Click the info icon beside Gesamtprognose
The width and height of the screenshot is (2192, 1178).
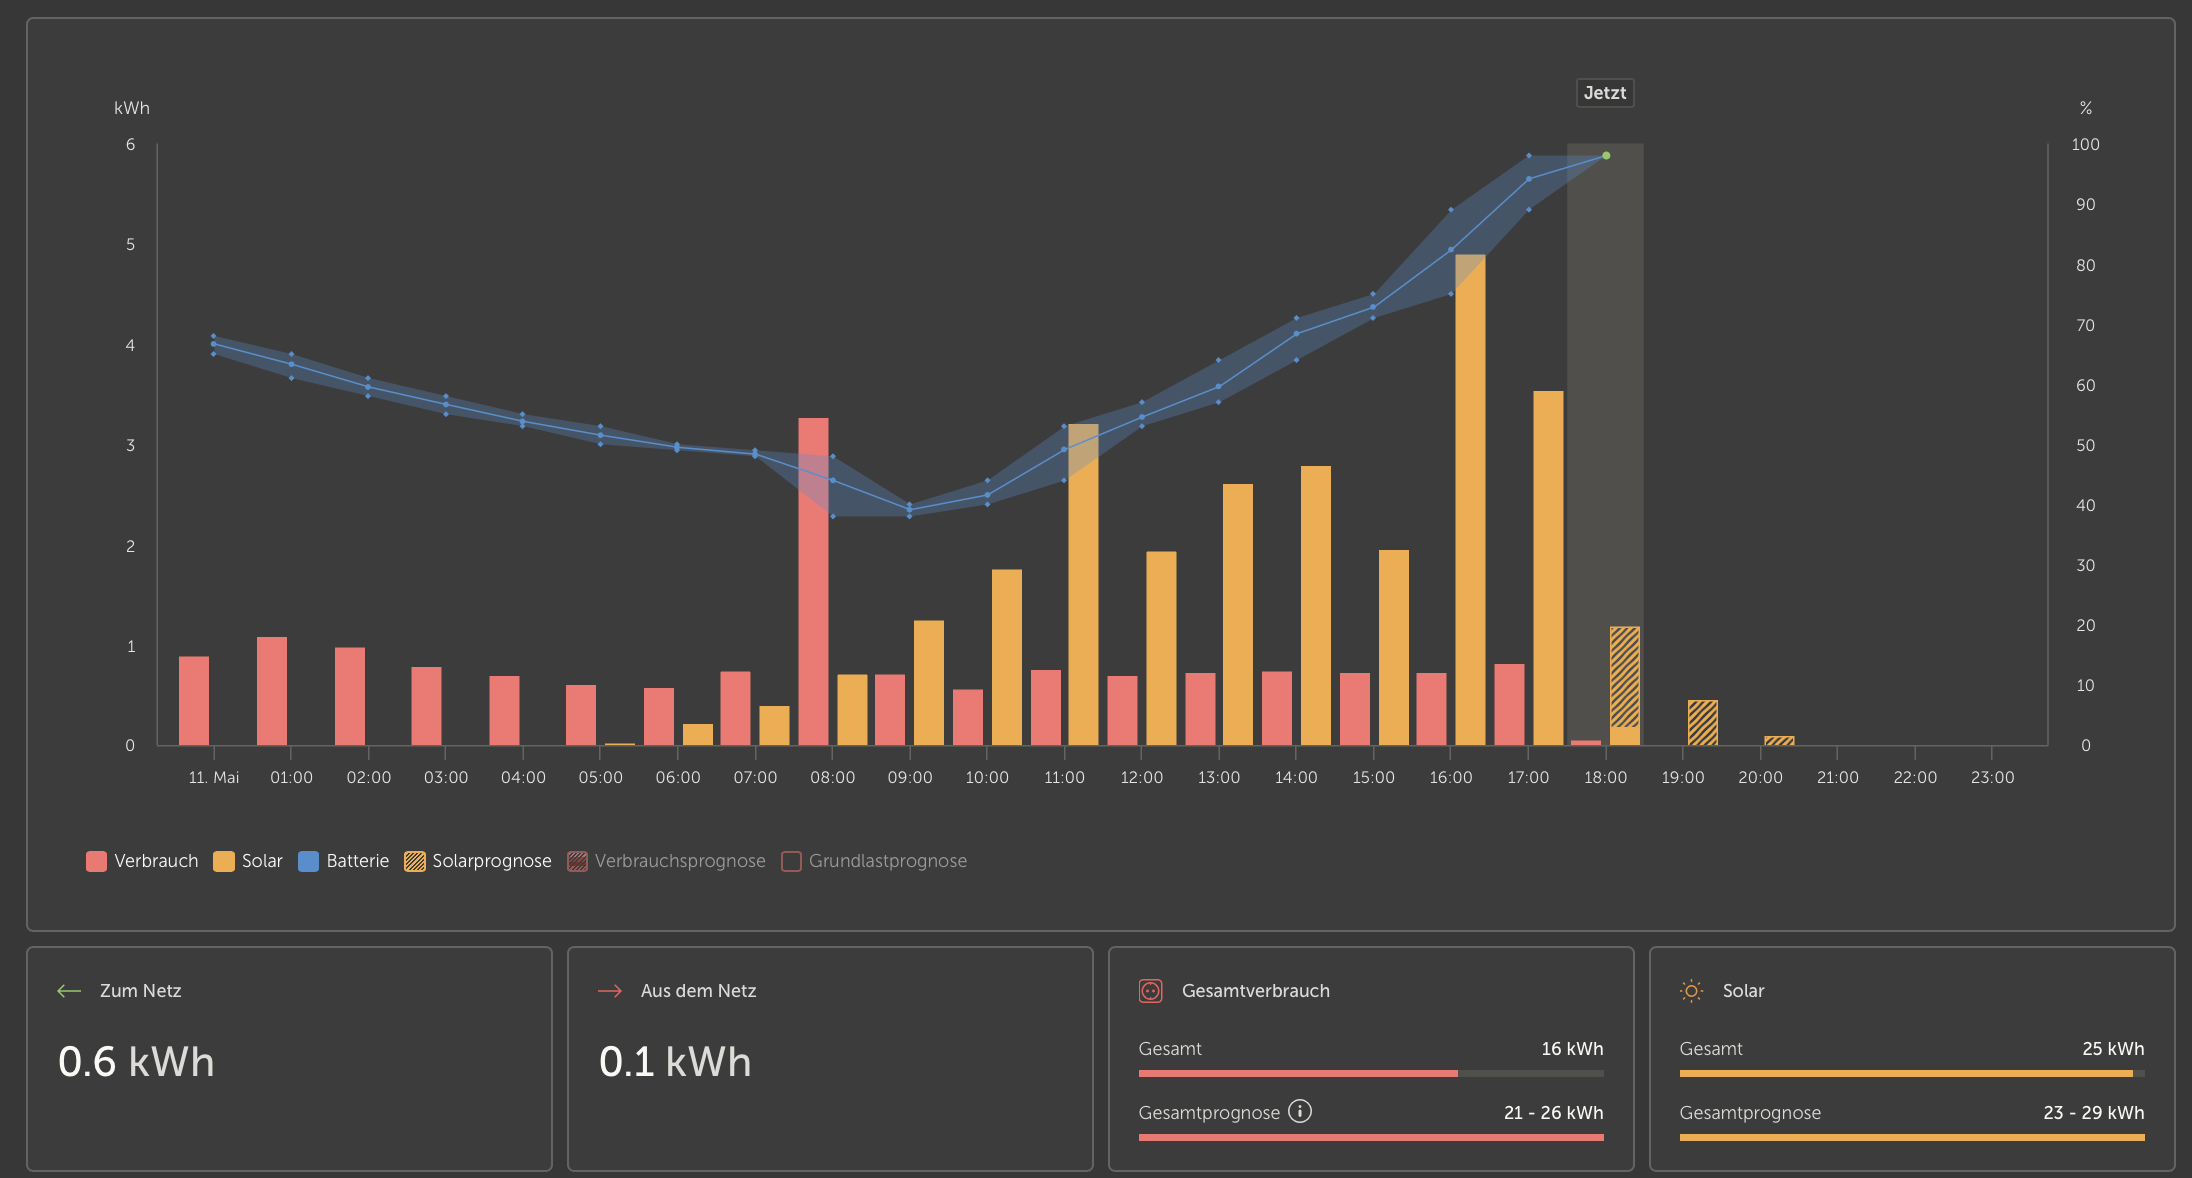(1299, 1111)
